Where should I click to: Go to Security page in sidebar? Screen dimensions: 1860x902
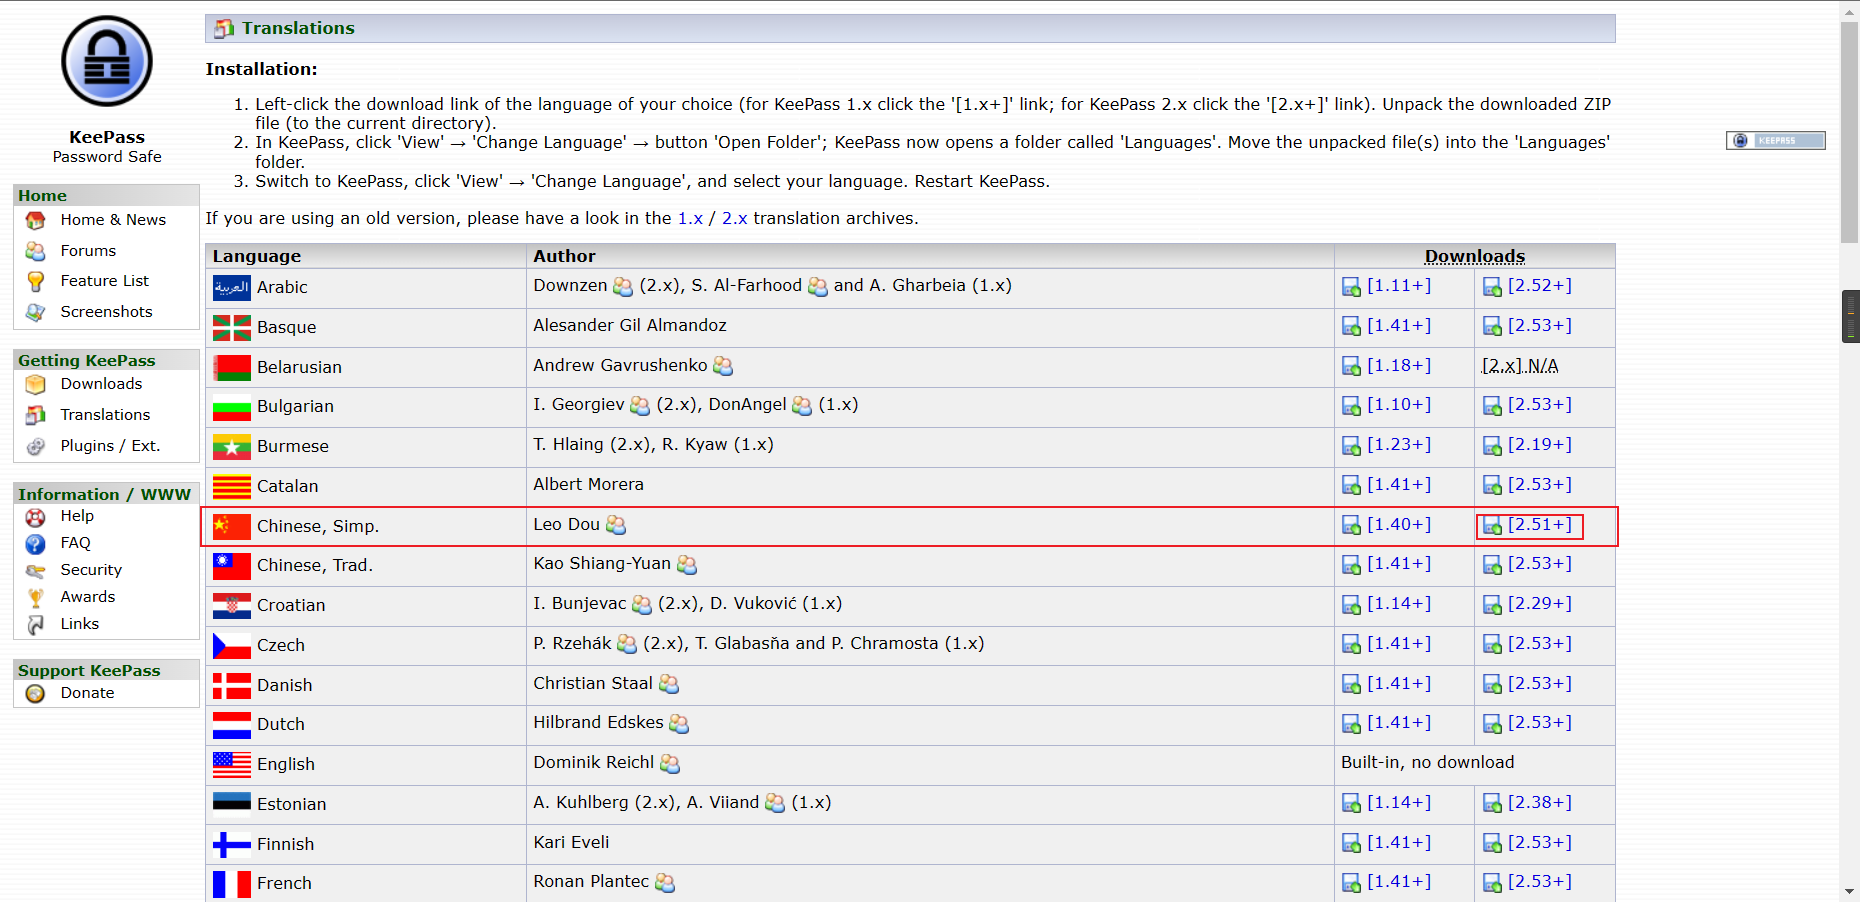[x=91, y=570]
